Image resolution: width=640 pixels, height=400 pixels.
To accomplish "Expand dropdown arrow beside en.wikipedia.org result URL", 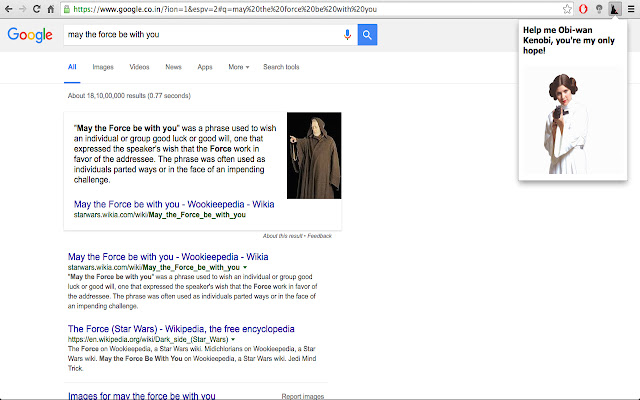I will [x=233, y=339].
